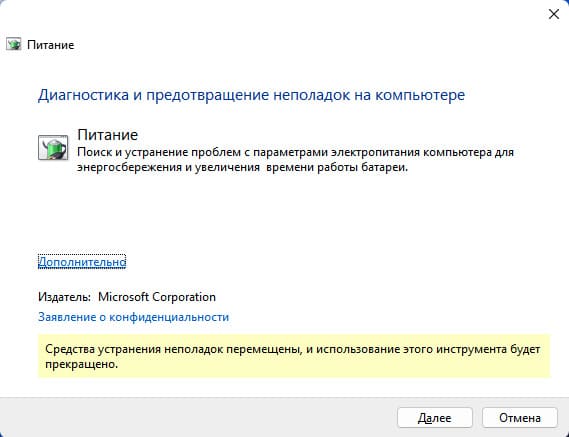Click the Отмена button
Screen dimensions: 569x437
tap(520, 418)
